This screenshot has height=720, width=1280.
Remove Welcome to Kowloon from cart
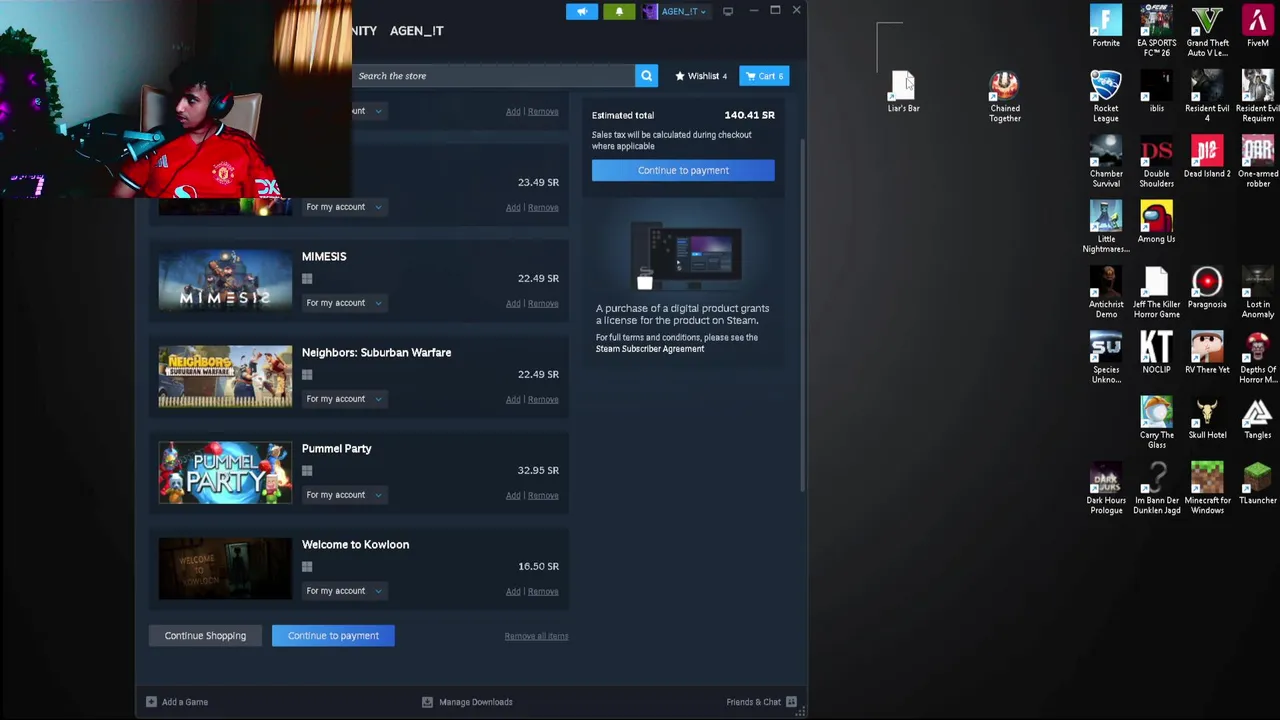pyautogui.click(x=543, y=591)
